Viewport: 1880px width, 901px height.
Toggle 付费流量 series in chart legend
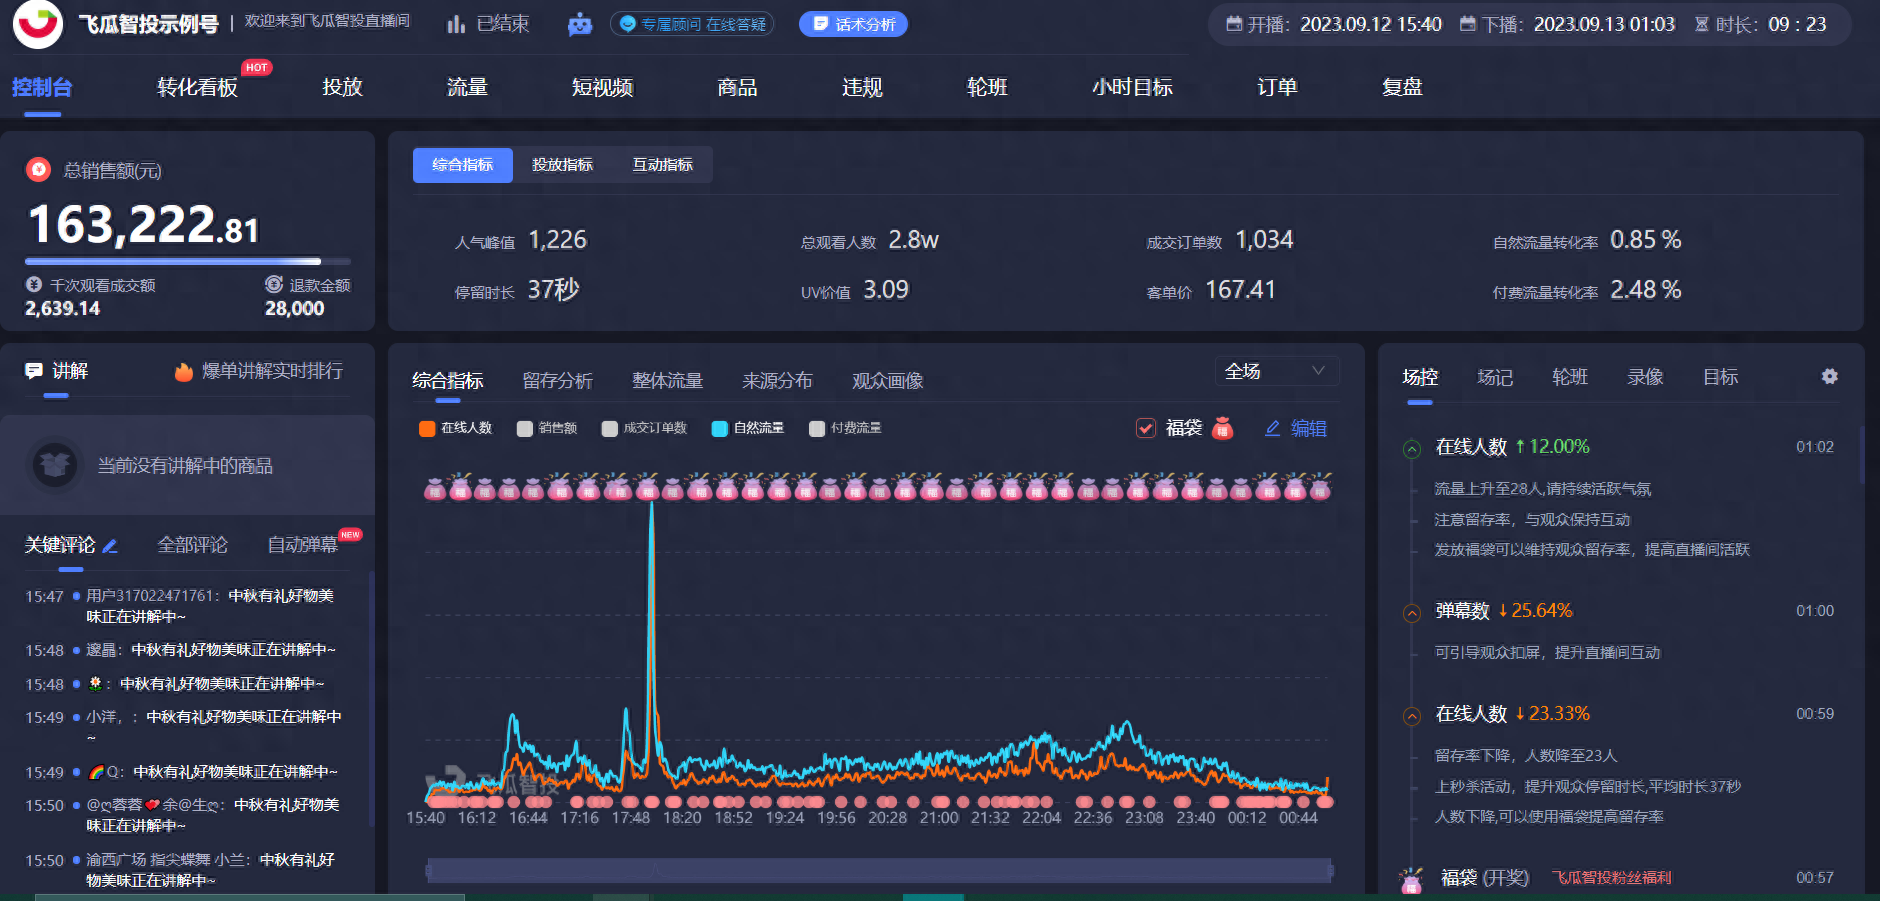pyautogui.click(x=817, y=429)
